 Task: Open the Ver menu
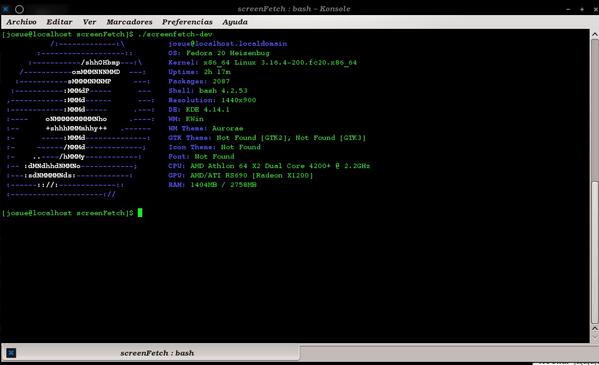(x=89, y=22)
